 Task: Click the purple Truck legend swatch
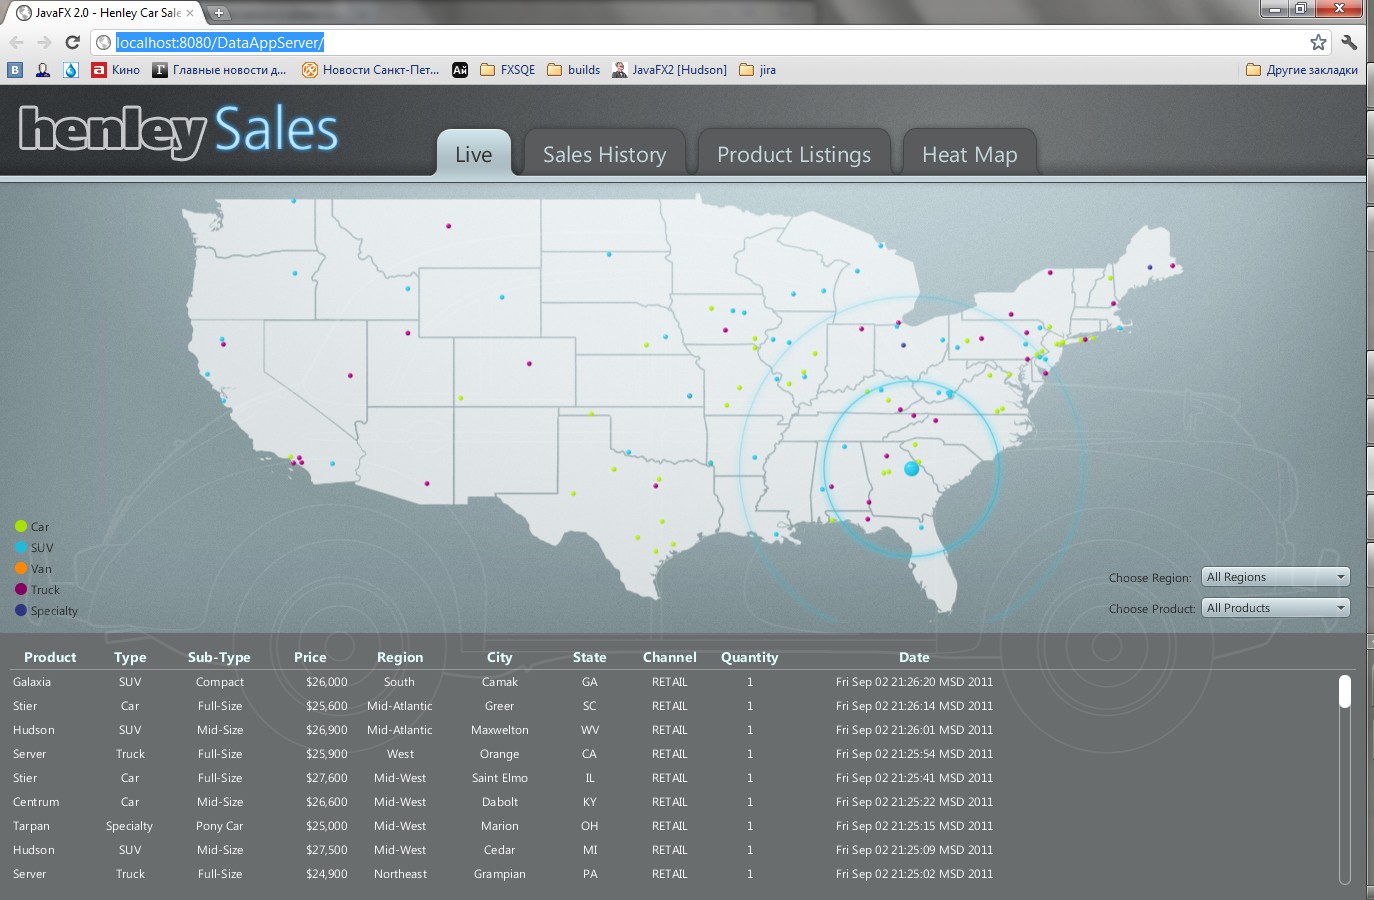[21, 590]
